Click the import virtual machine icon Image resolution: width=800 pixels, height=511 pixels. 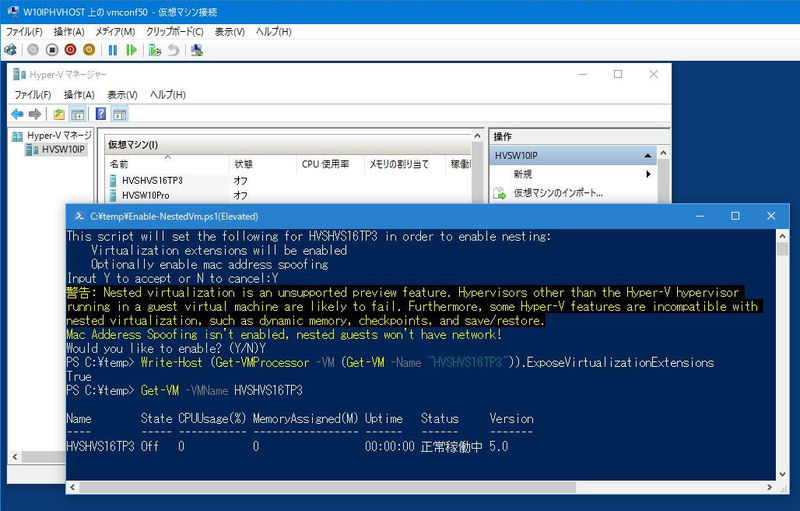pos(499,193)
